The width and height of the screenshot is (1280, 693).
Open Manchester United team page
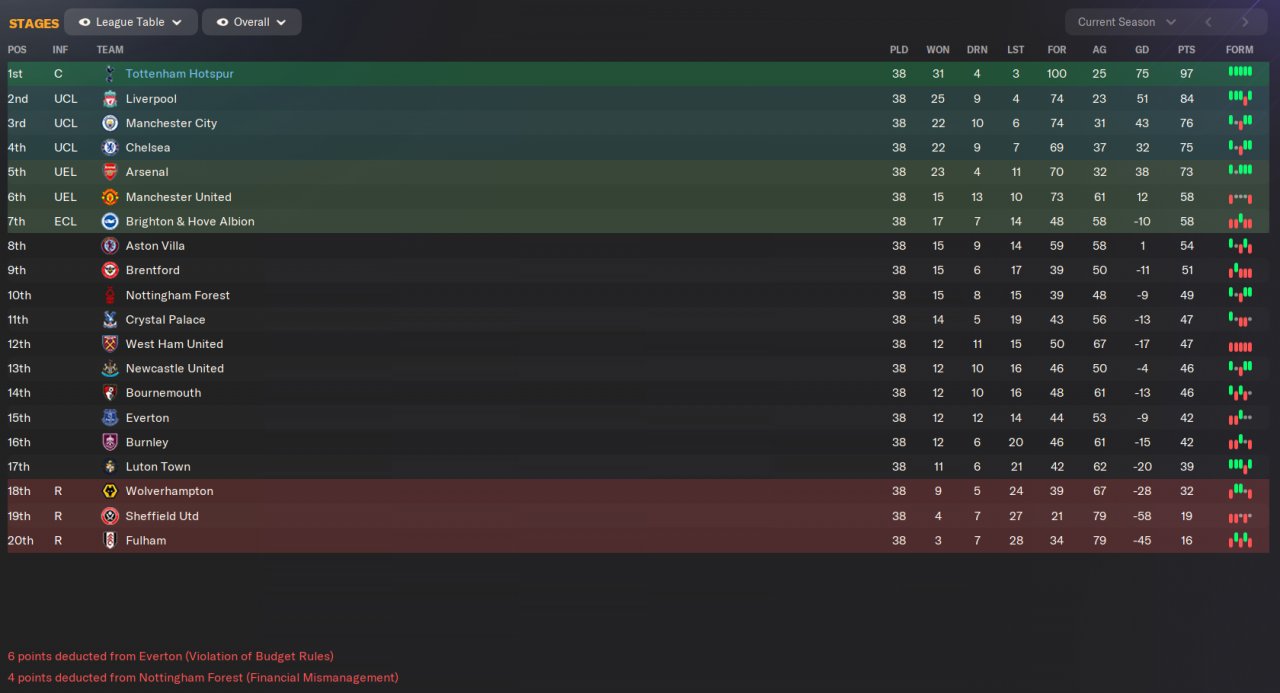pyautogui.click(x=178, y=197)
